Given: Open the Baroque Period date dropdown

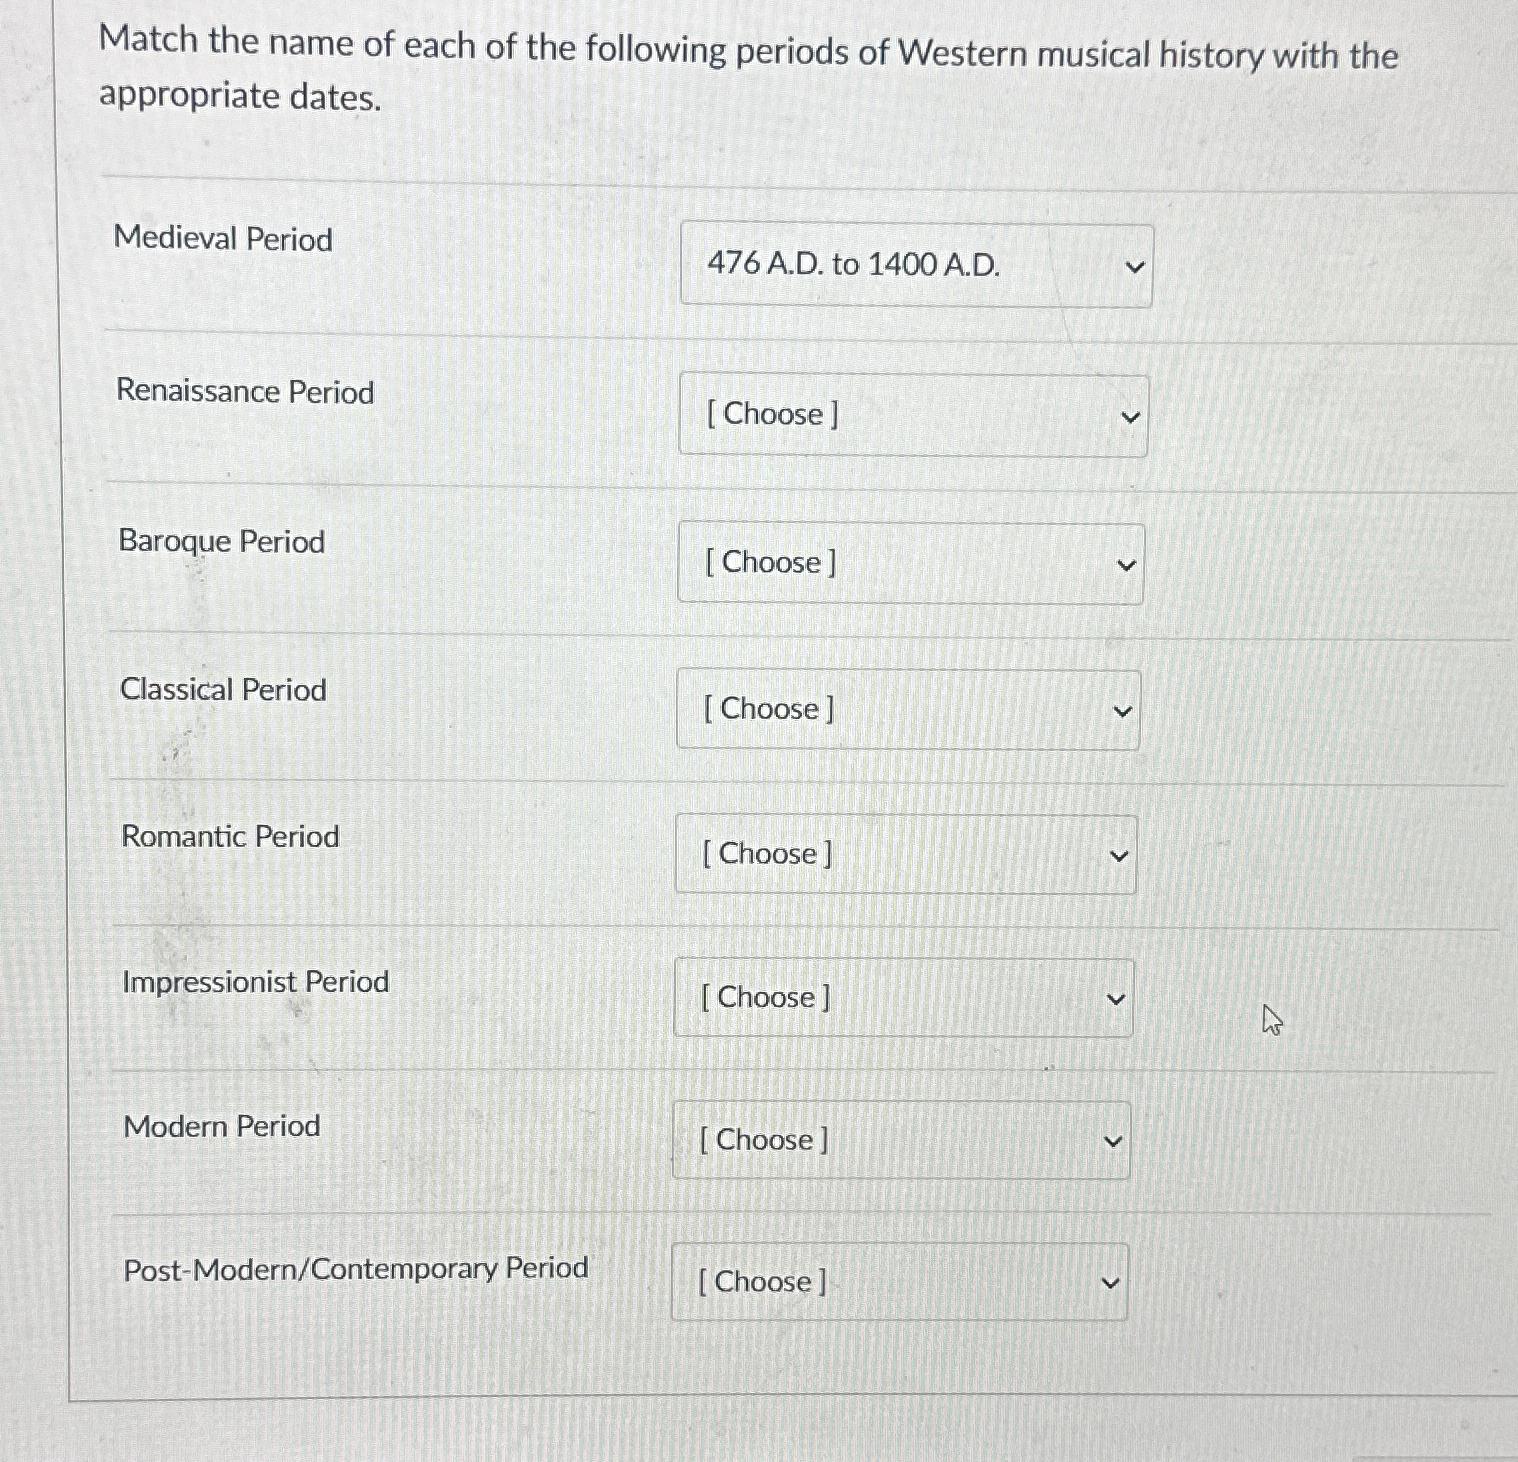Looking at the screenshot, I should click(x=908, y=563).
